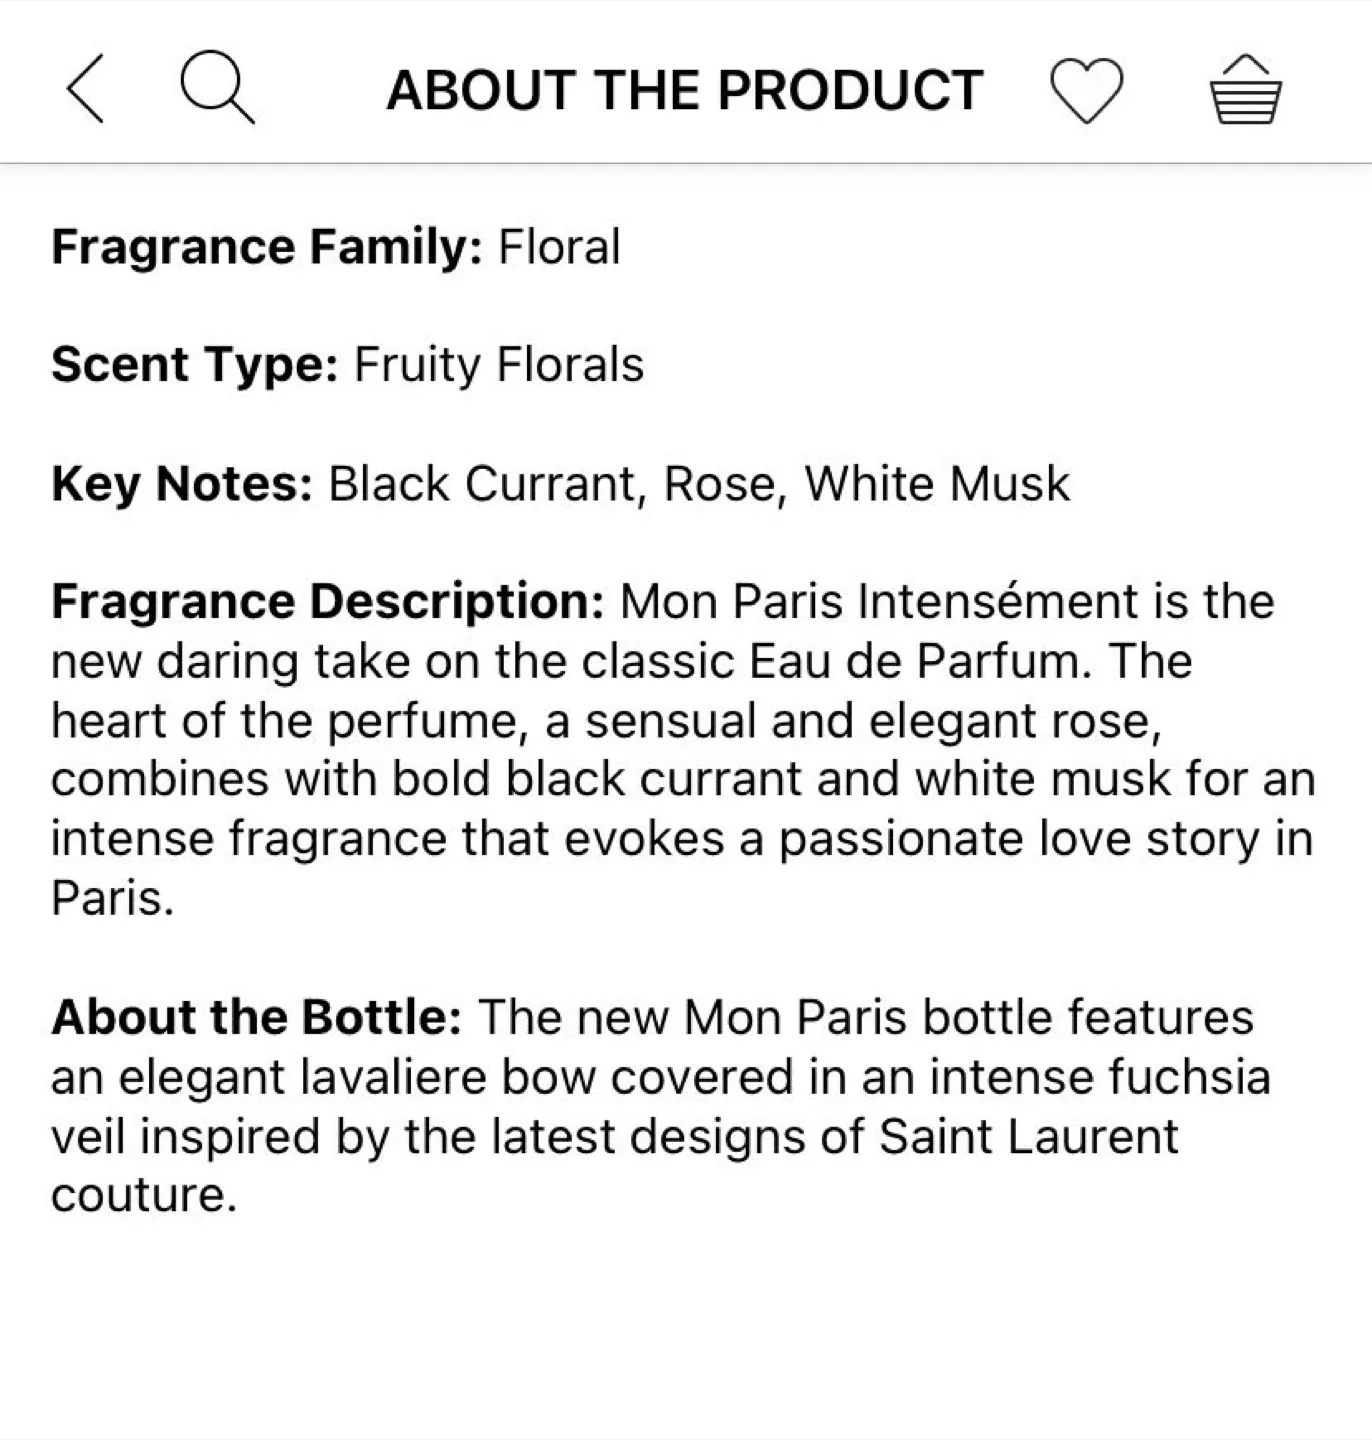This screenshot has width=1372, height=1440.
Task: Return to previous screen with back arrow
Action: [x=85, y=87]
